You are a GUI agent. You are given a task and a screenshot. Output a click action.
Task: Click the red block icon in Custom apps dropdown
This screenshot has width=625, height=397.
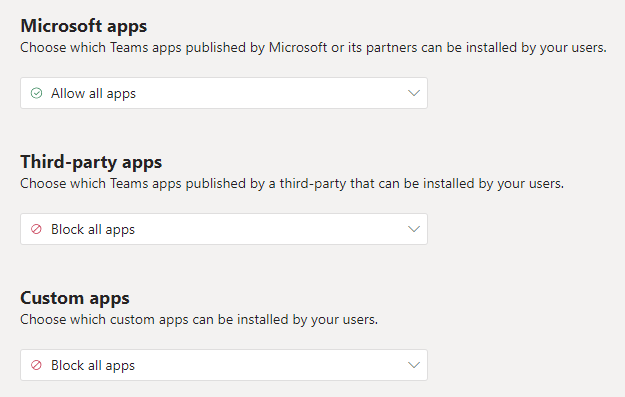pyautogui.click(x=36, y=365)
